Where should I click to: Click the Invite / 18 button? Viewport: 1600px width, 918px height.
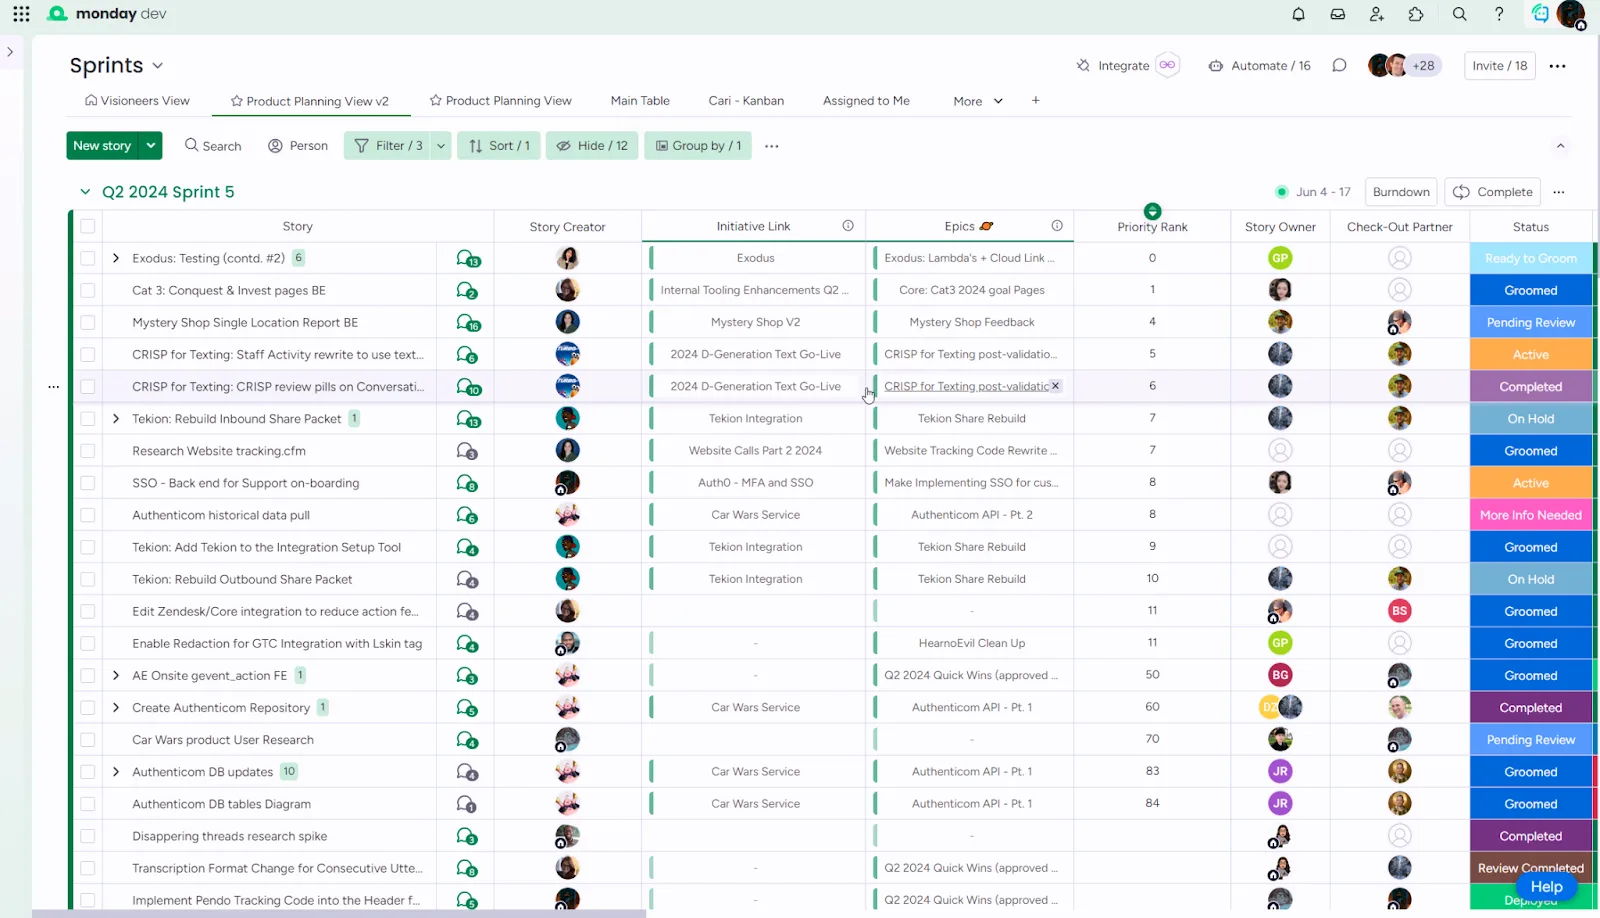(x=1500, y=66)
